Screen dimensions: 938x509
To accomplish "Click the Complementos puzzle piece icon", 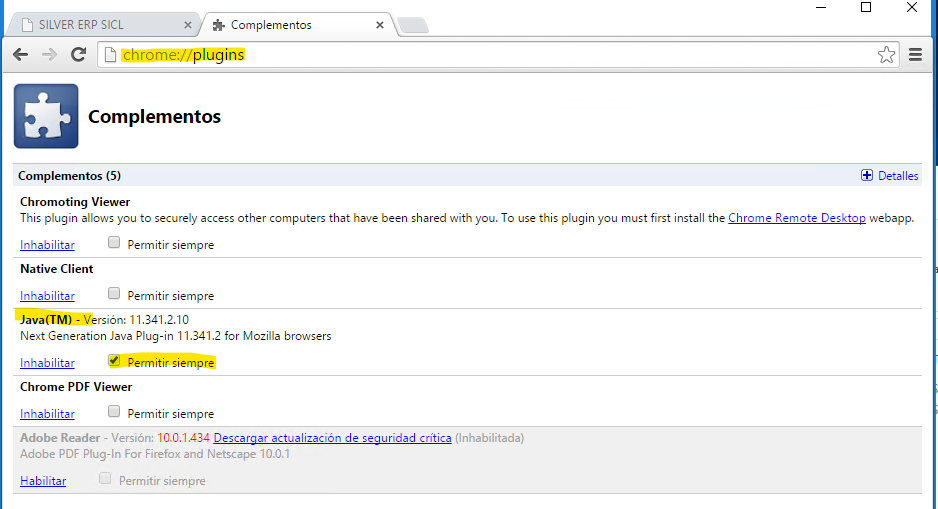I will pos(46,116).
